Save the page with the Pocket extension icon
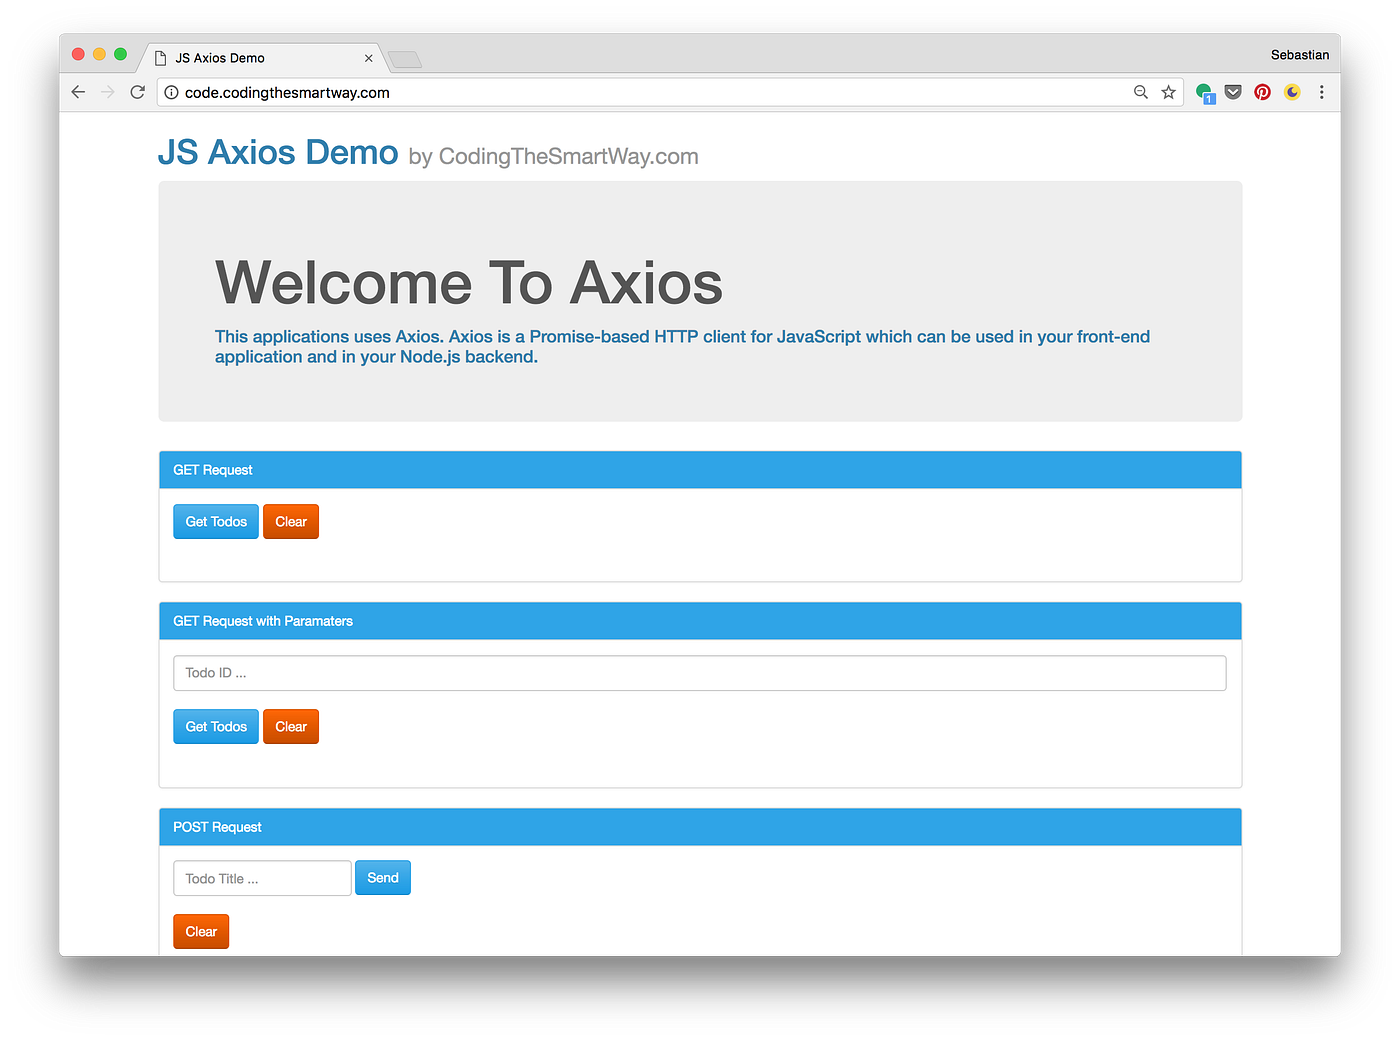The image size is (1400, 1041). pyautogui.click(x=1233, y=91)
